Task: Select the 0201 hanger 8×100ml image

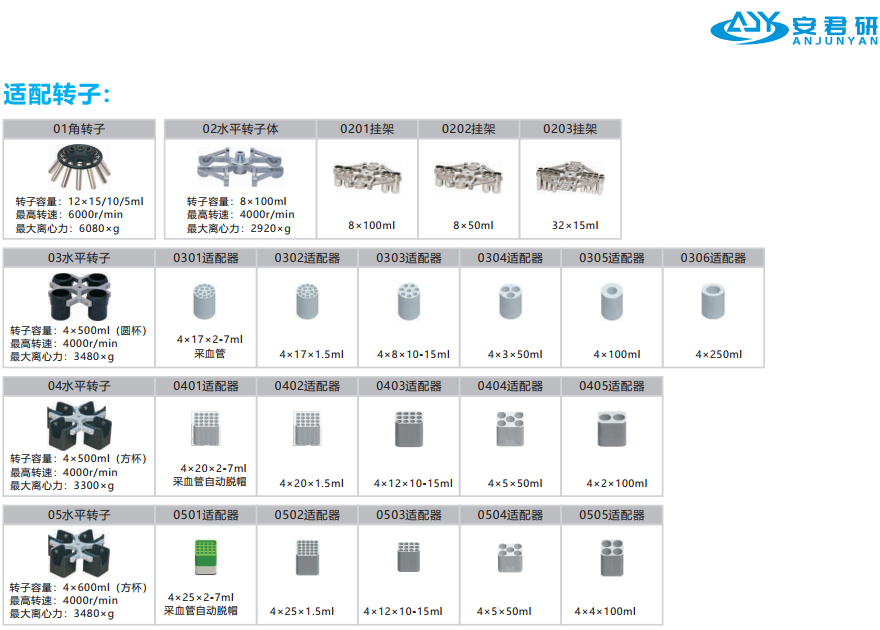Action: click(367, 178)
